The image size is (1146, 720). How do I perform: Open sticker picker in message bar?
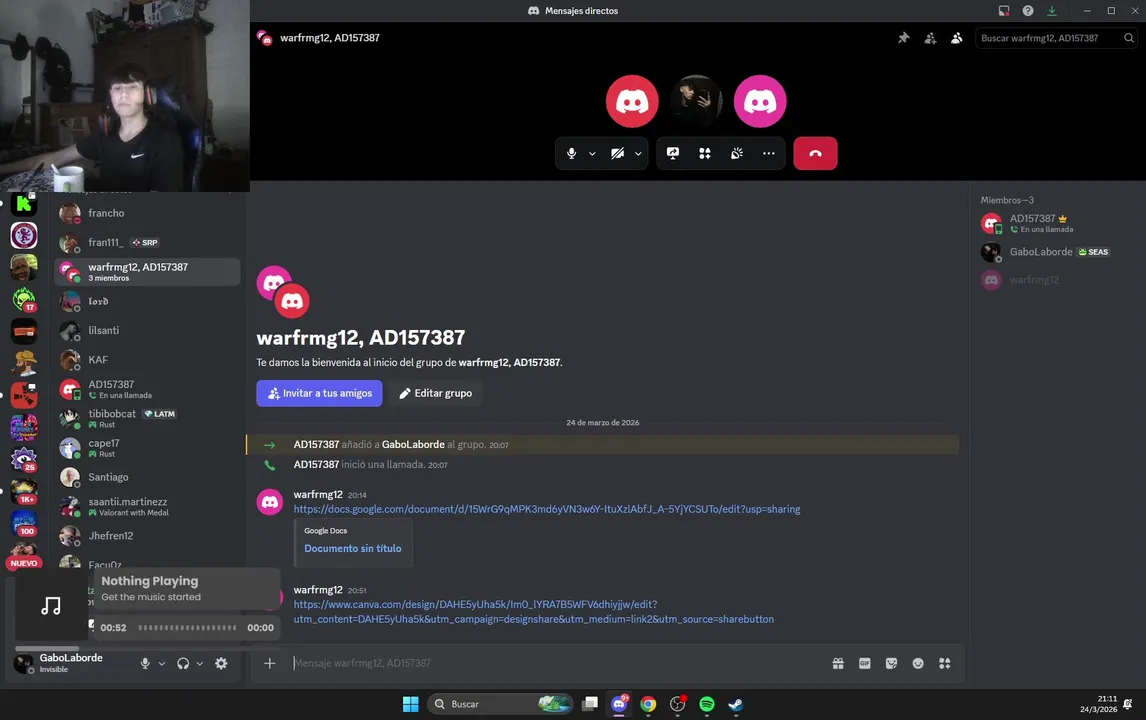tap(891, 663)
